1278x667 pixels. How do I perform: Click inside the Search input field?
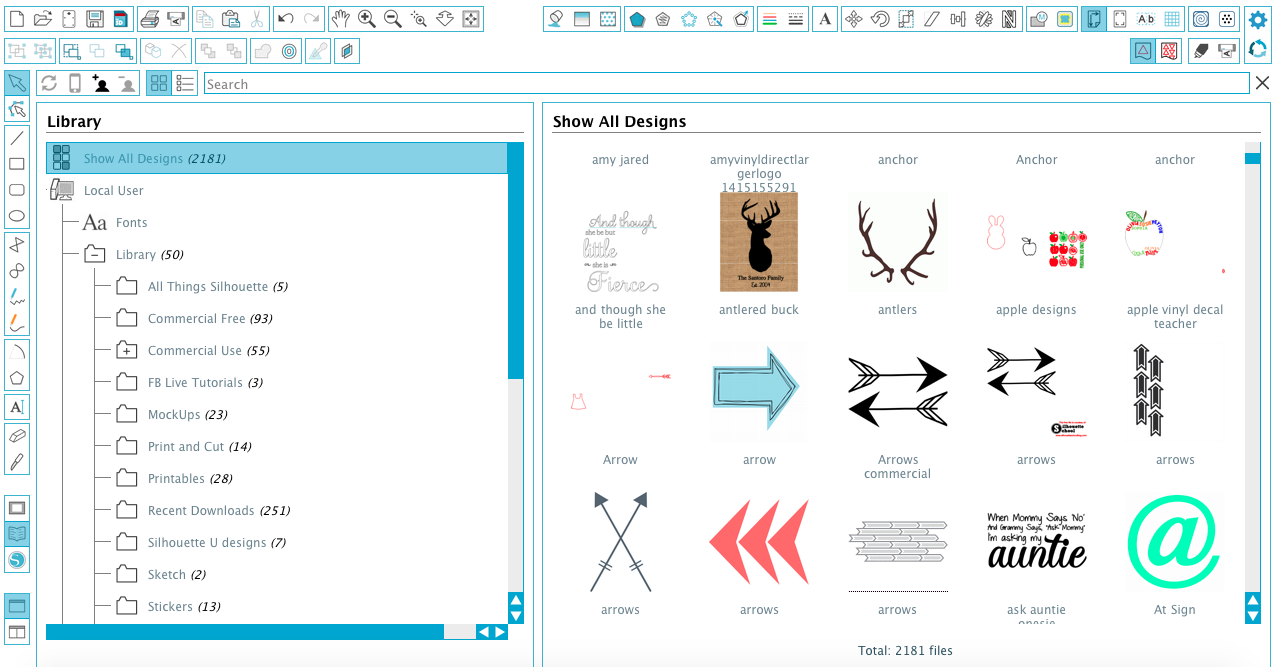click(x=700, y=84)
